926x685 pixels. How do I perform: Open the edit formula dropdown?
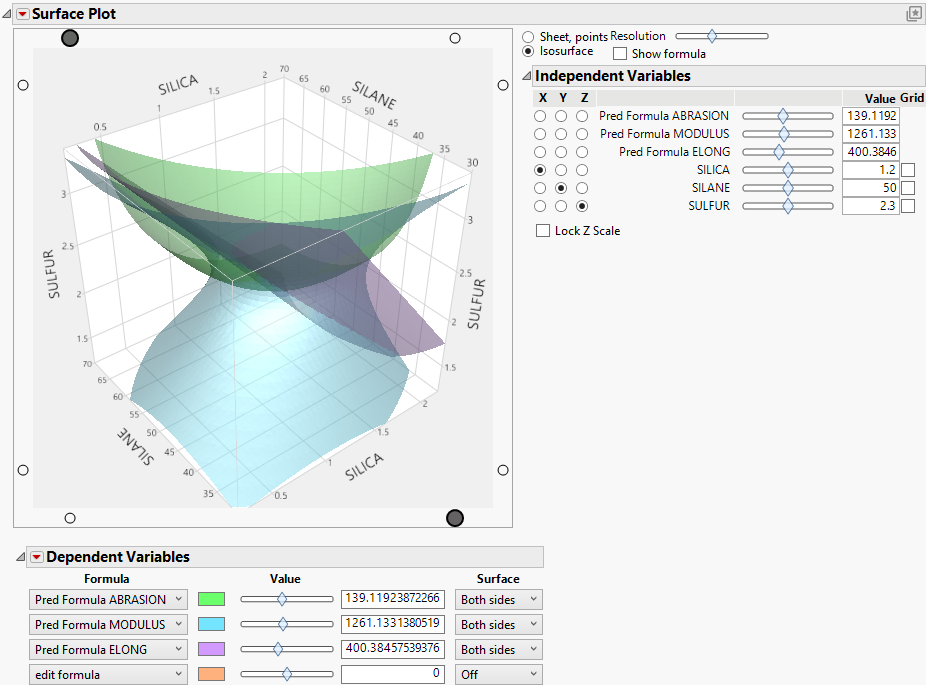coord(108,674)
